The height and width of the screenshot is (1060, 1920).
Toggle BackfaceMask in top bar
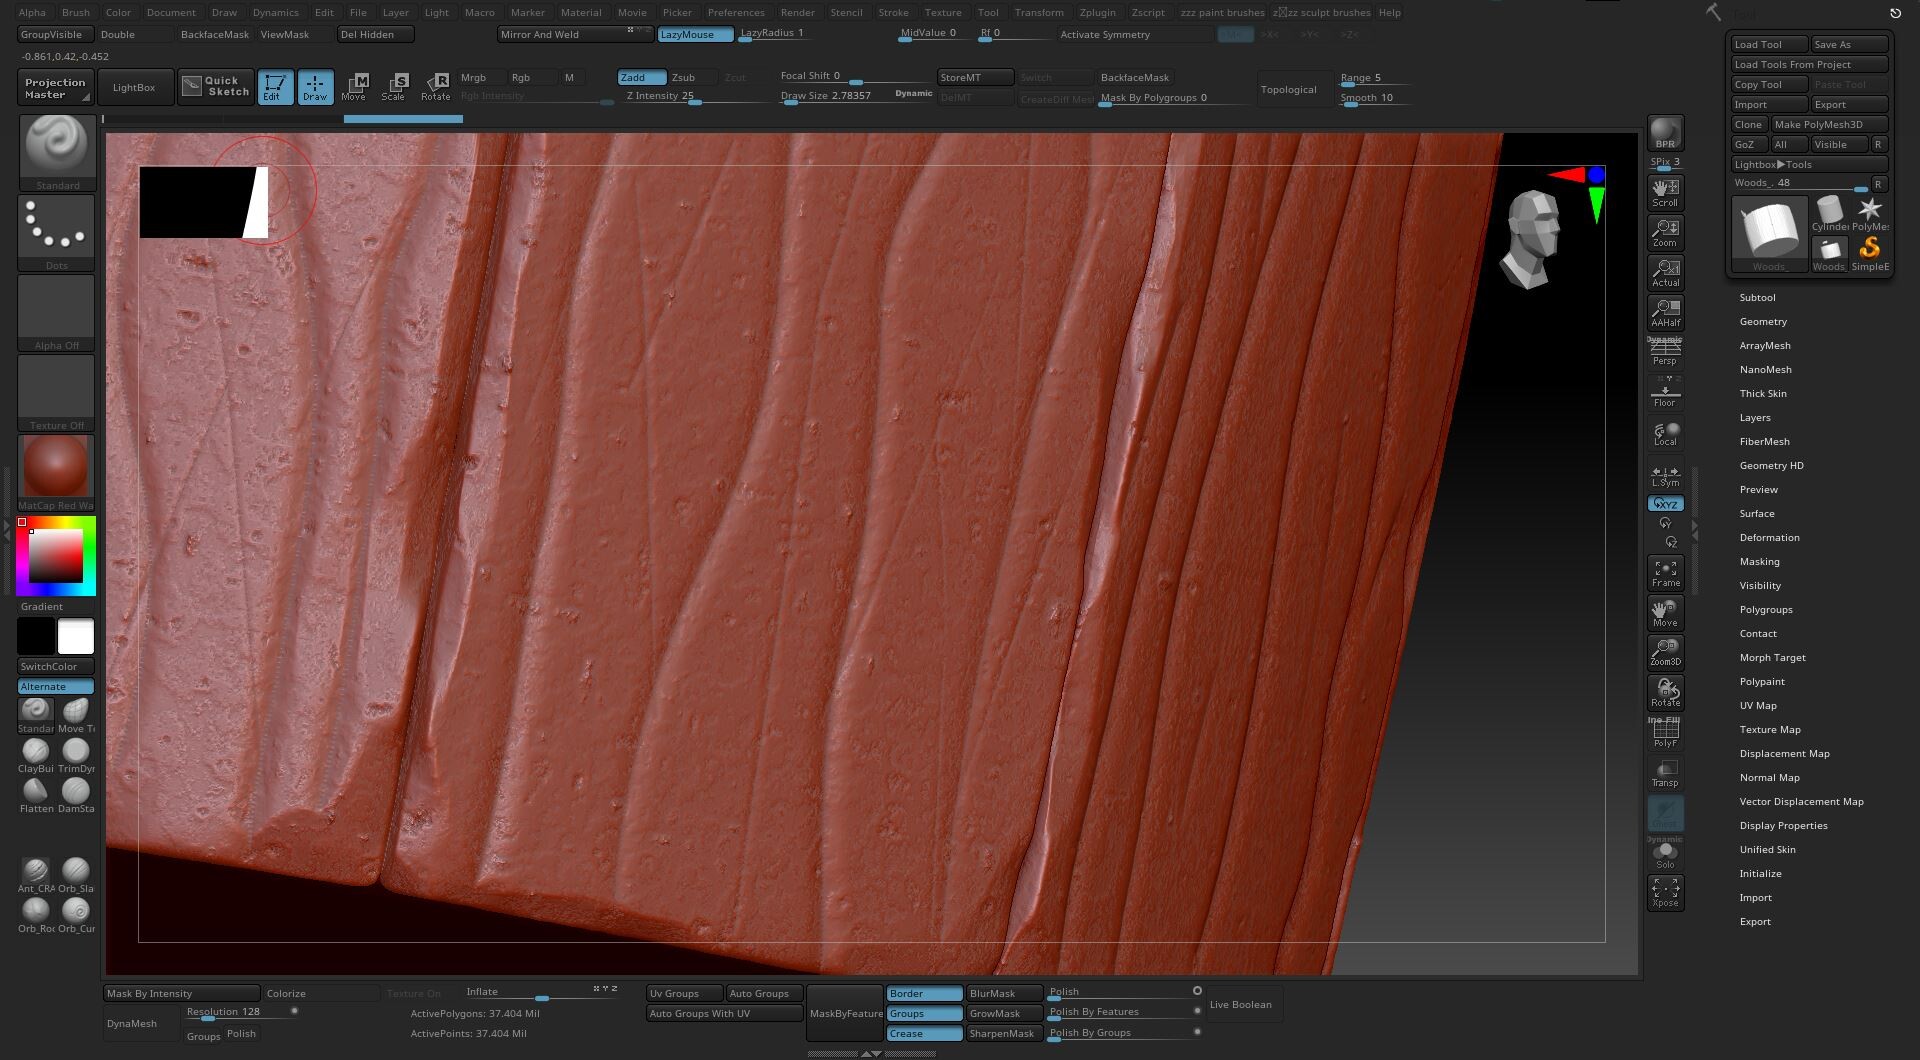pos(214,34)
